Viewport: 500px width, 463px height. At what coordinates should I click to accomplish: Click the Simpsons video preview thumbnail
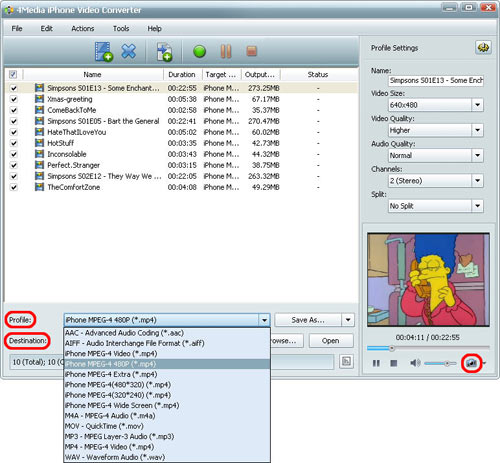[x=428, y=279]
